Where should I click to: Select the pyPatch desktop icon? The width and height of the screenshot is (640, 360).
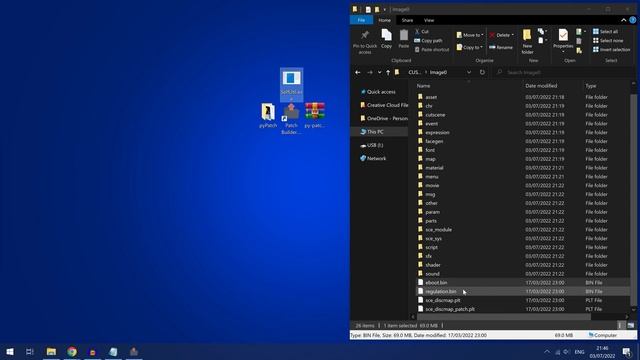click(x=268, y=116)
